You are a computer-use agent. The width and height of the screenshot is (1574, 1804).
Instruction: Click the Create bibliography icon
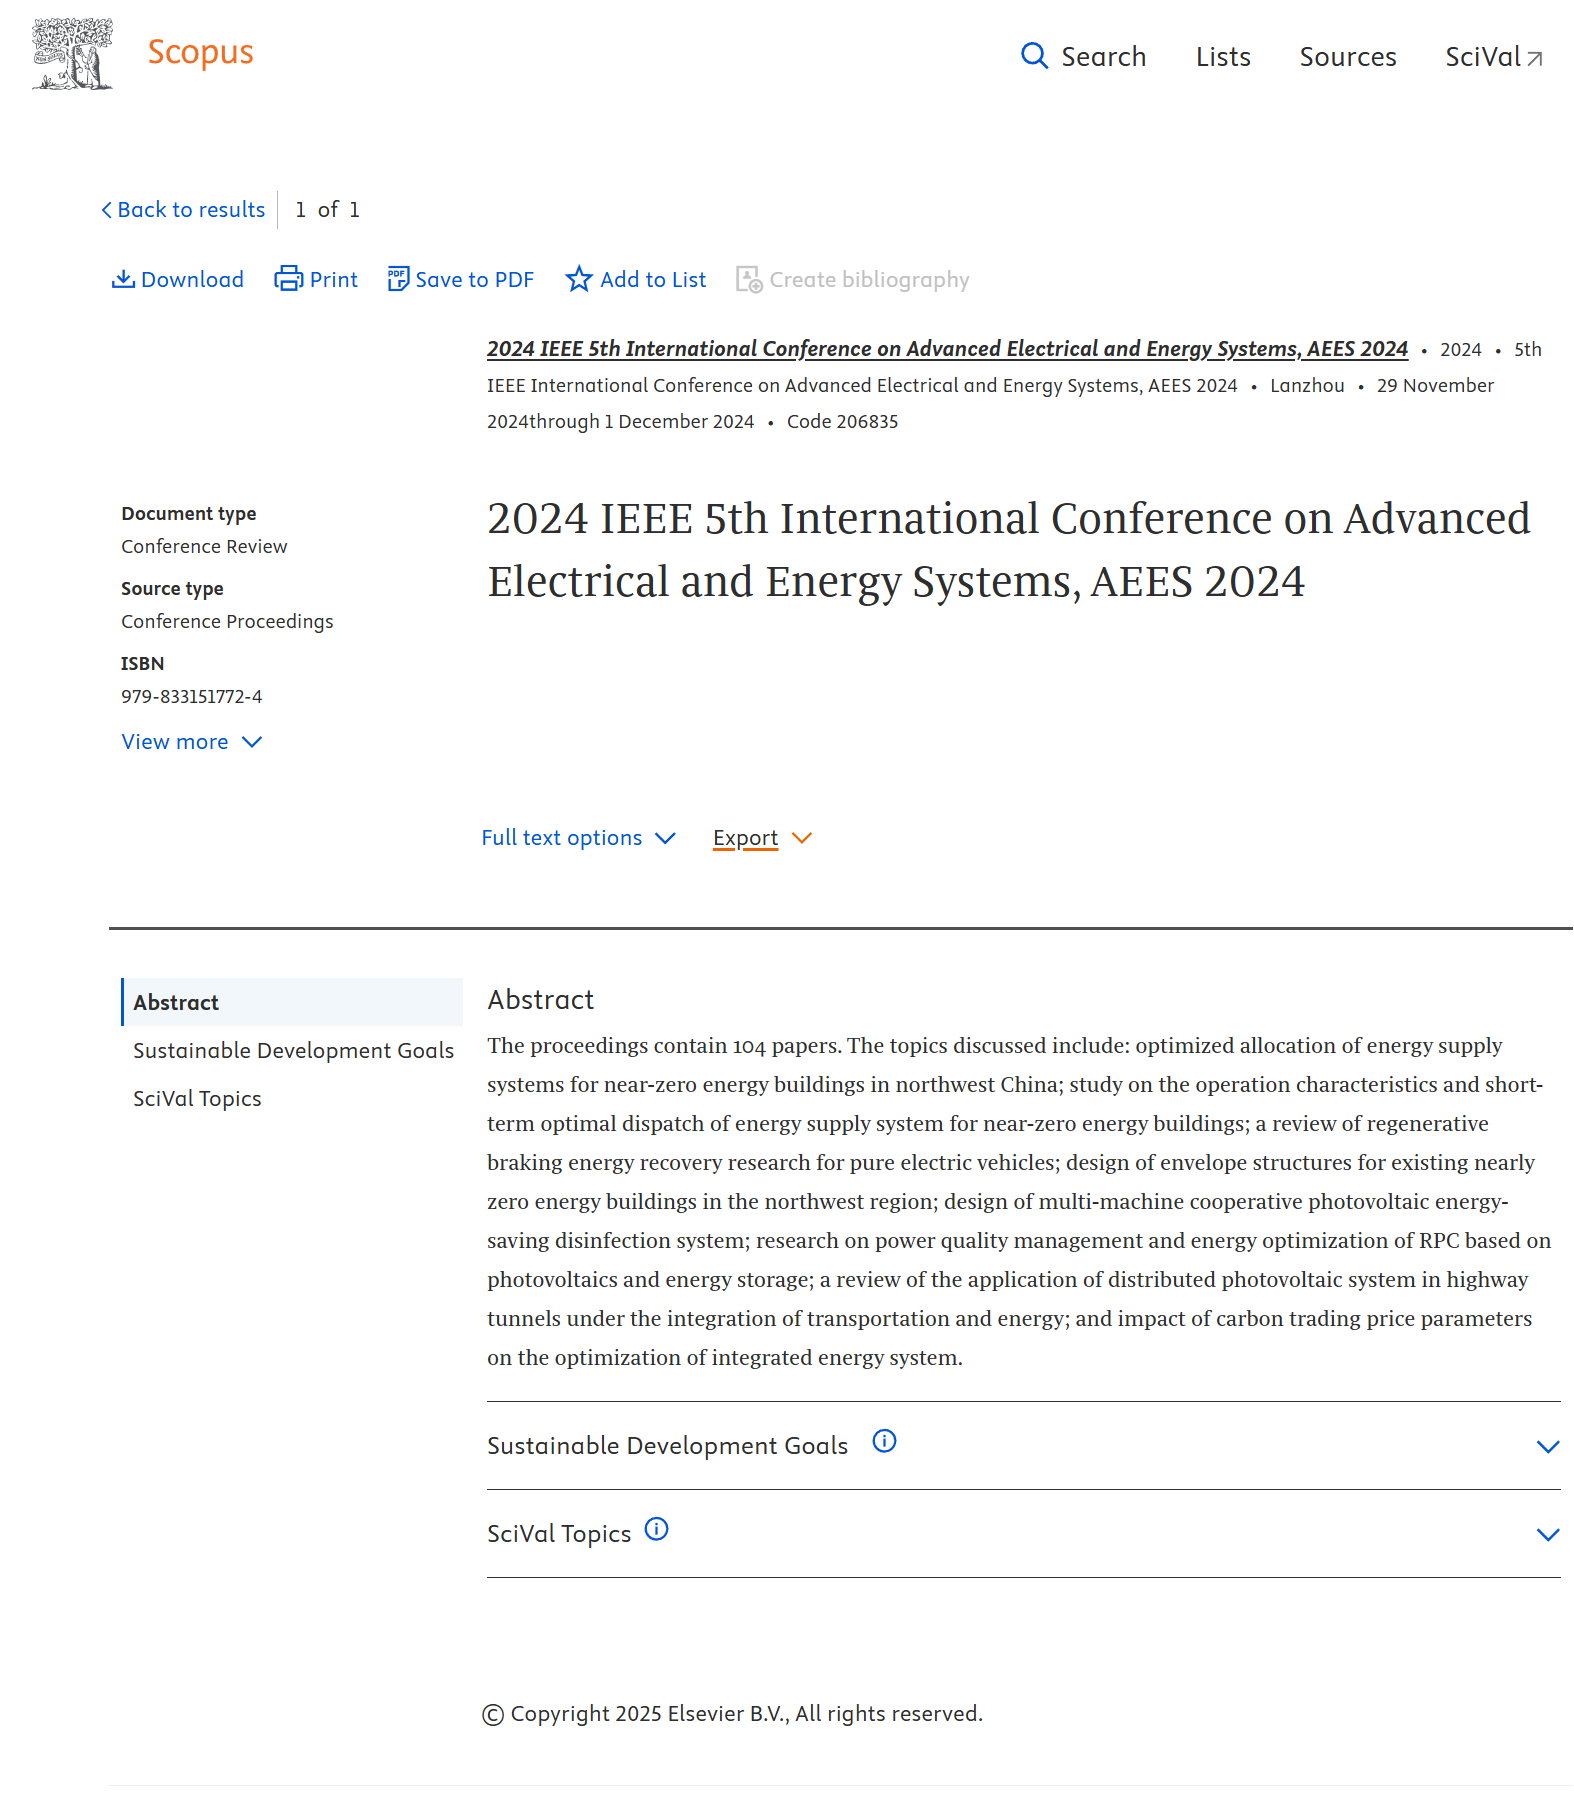pyautogui.click(x=749, y=279)
